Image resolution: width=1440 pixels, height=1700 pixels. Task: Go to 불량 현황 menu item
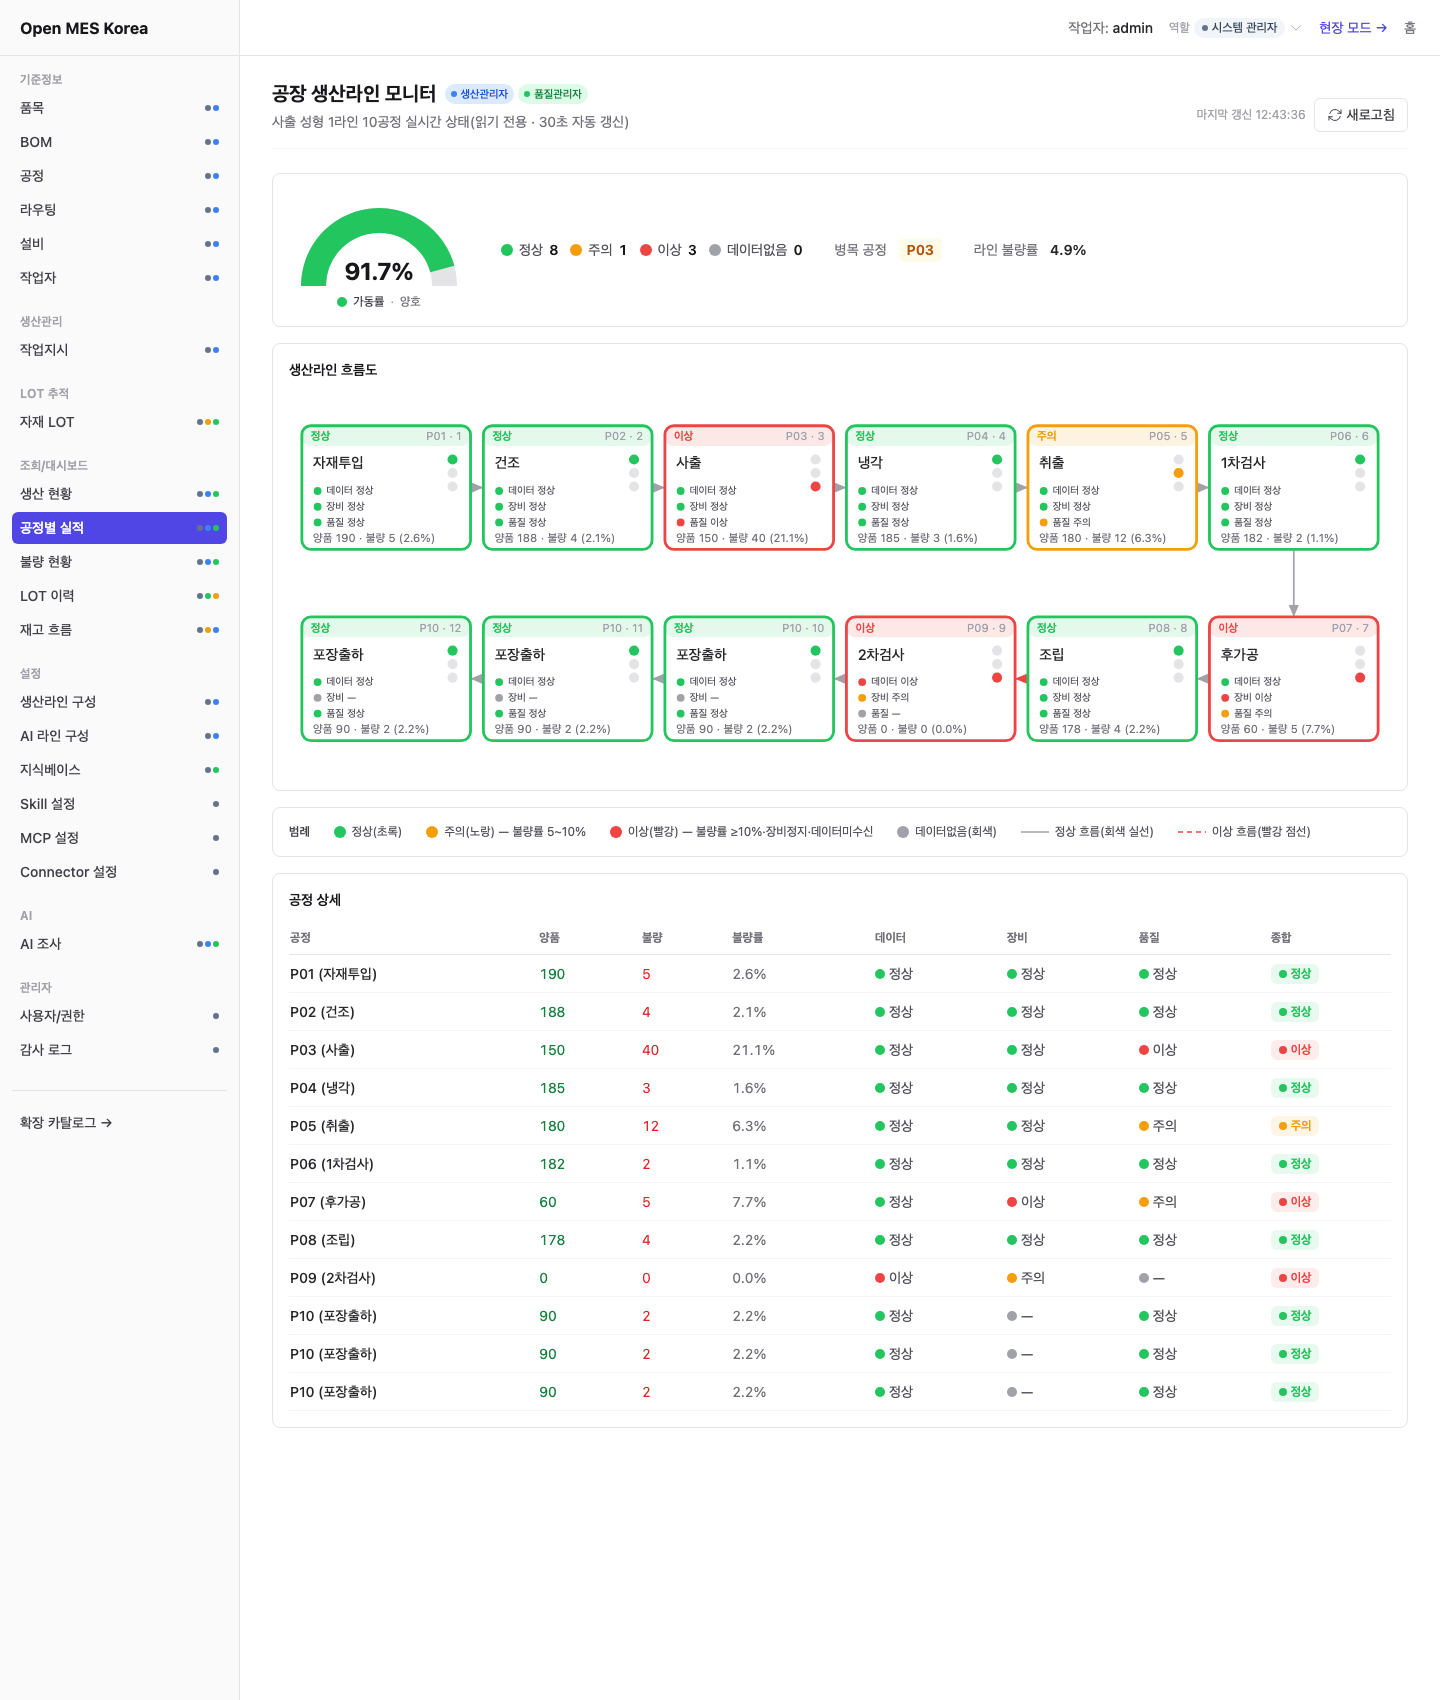pyautogui.click(x=119, y=562)
